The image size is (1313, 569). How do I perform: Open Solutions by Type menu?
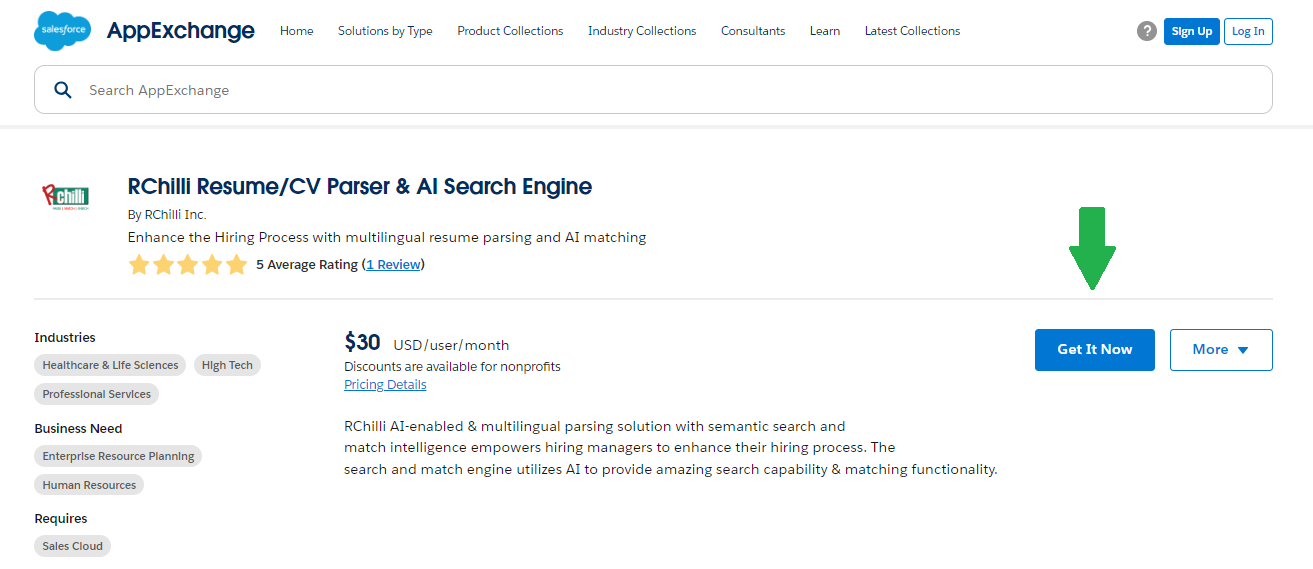(x=385, y=31)
